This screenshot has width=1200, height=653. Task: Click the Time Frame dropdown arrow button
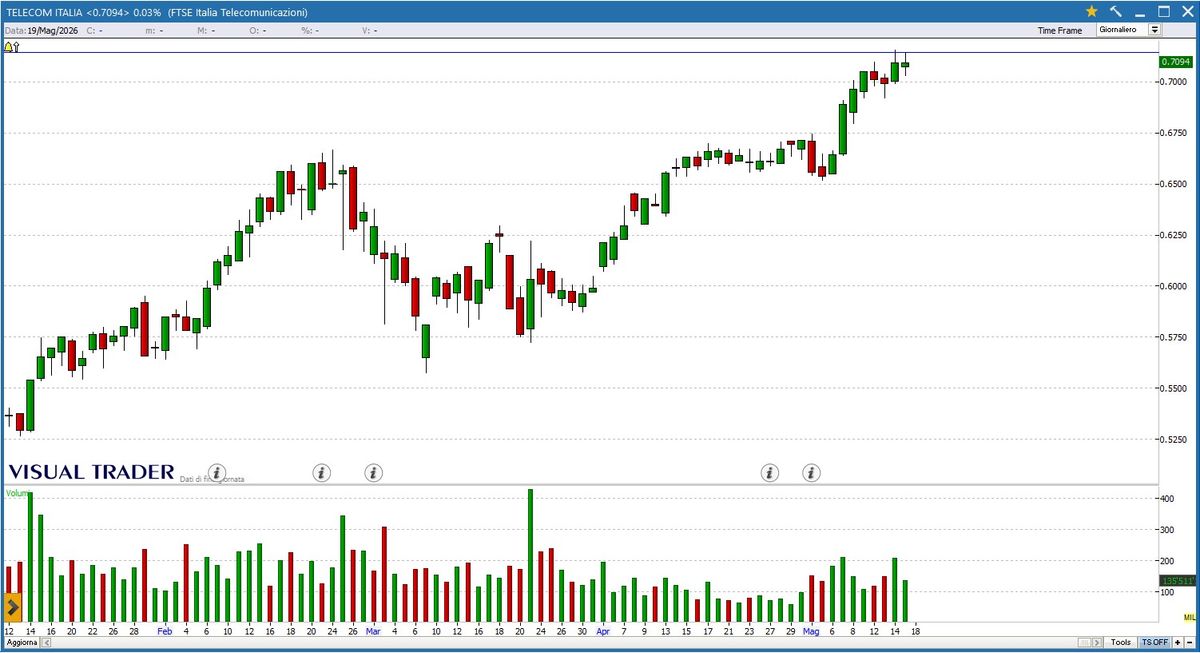click(x=1155, y=30)
